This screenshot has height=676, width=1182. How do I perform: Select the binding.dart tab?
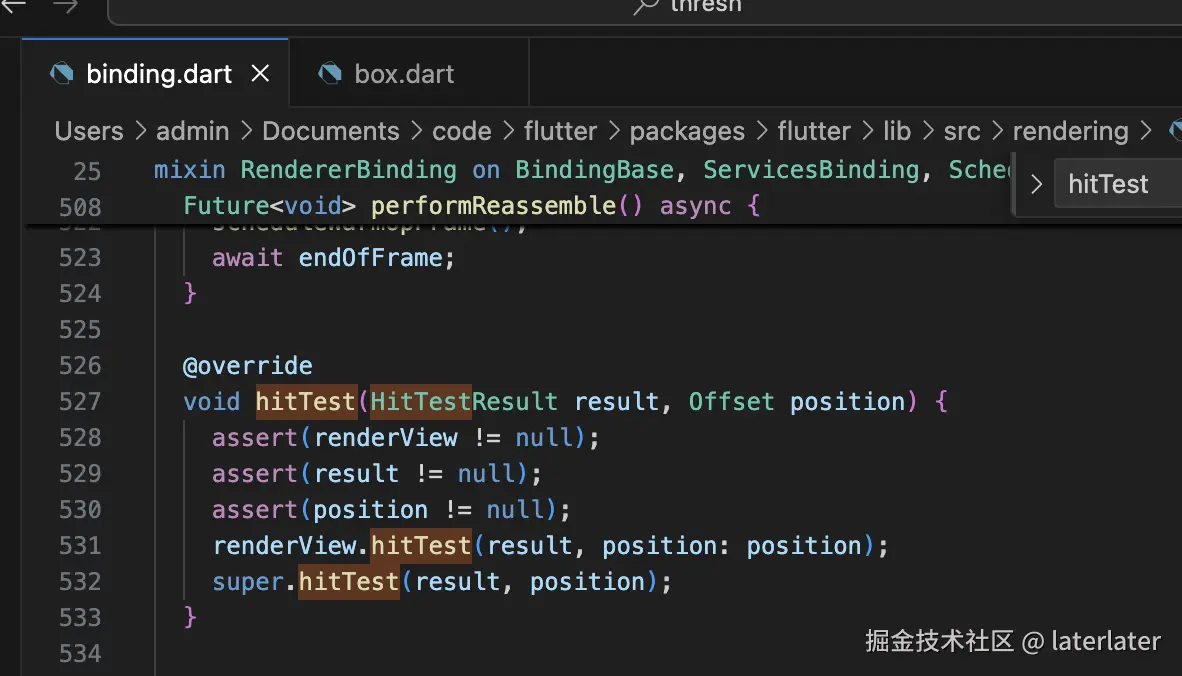pos(159,74)
